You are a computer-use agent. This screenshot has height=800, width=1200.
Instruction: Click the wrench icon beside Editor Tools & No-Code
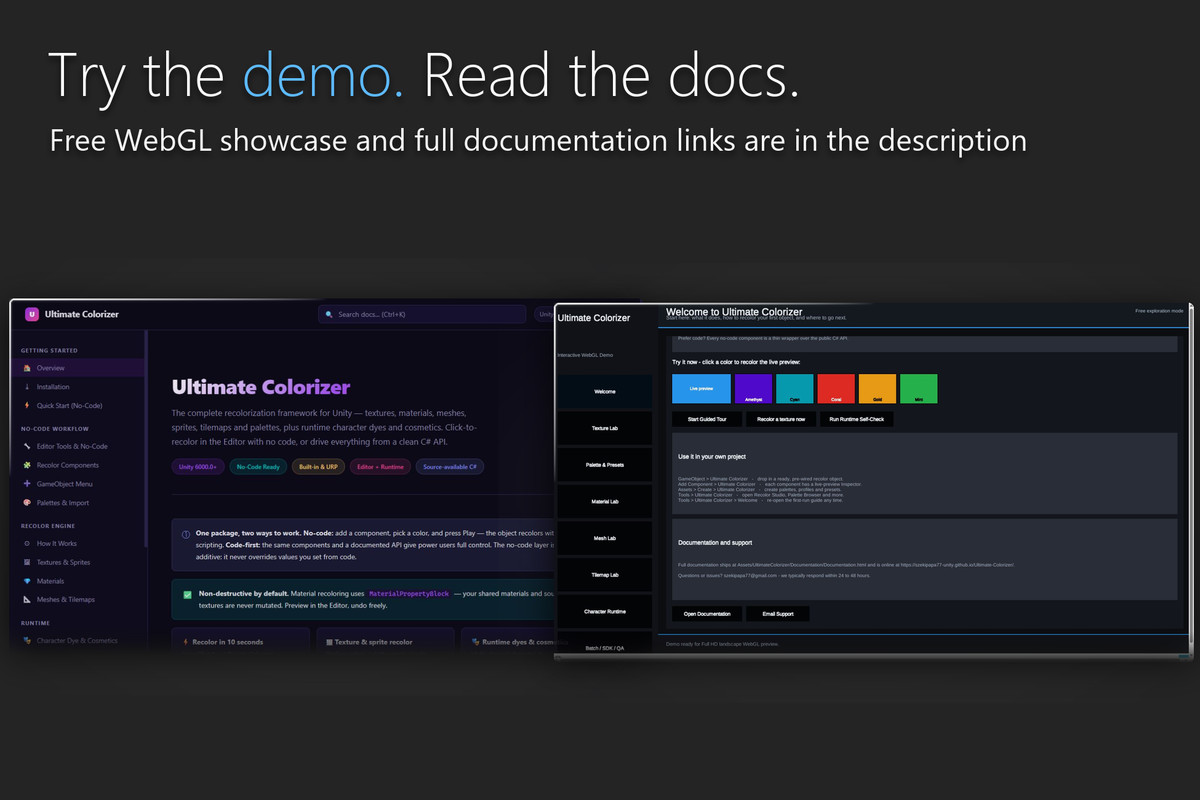pos(27,446)
